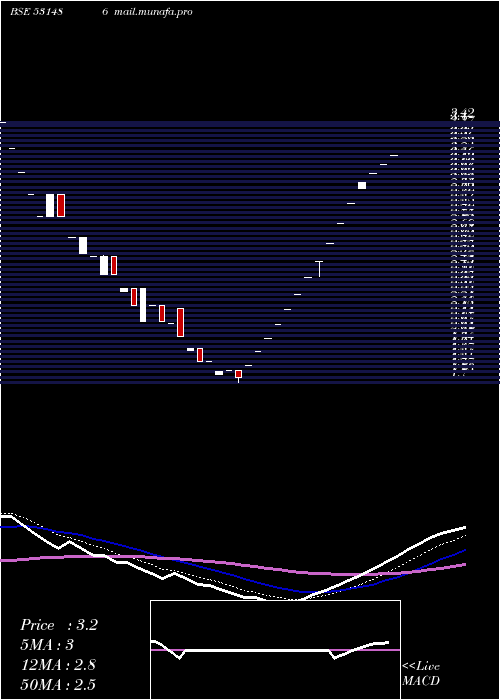Click the 'BSE 53148' ticker label
500x700 pixels.
pyautogui.click(x=36, y=12)
